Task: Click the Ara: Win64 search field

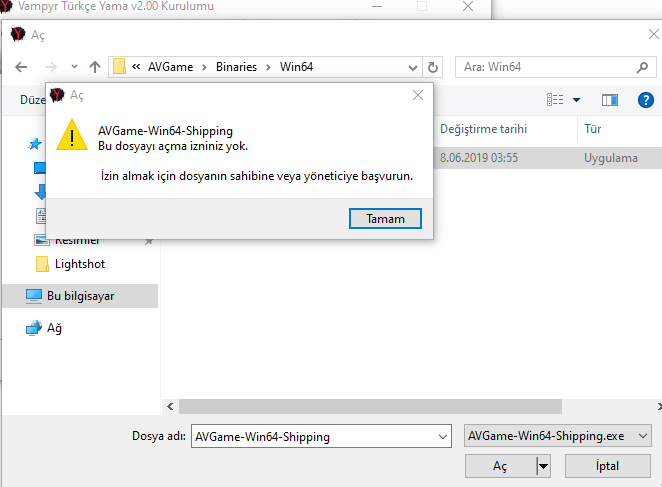Action: click(555, 67)
